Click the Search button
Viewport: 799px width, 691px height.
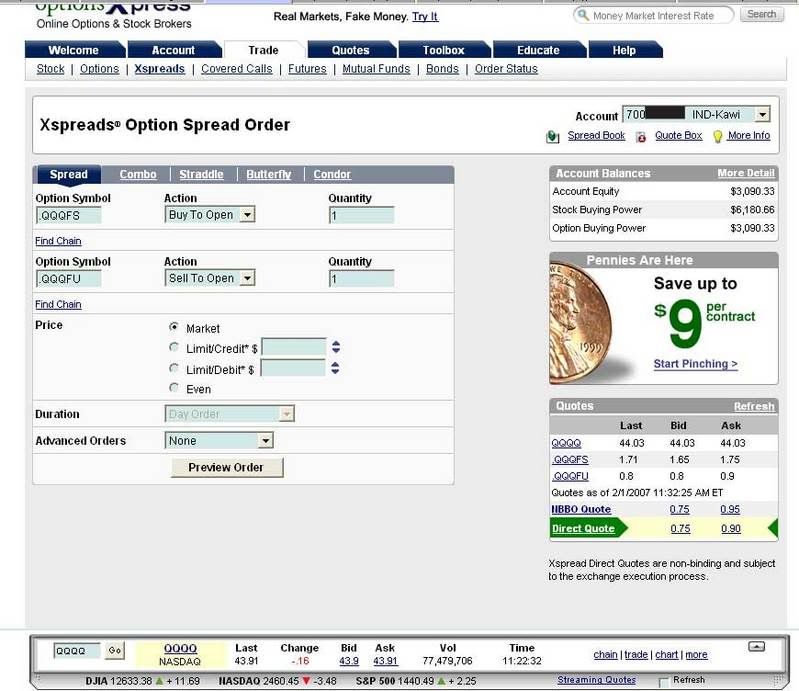762,14
